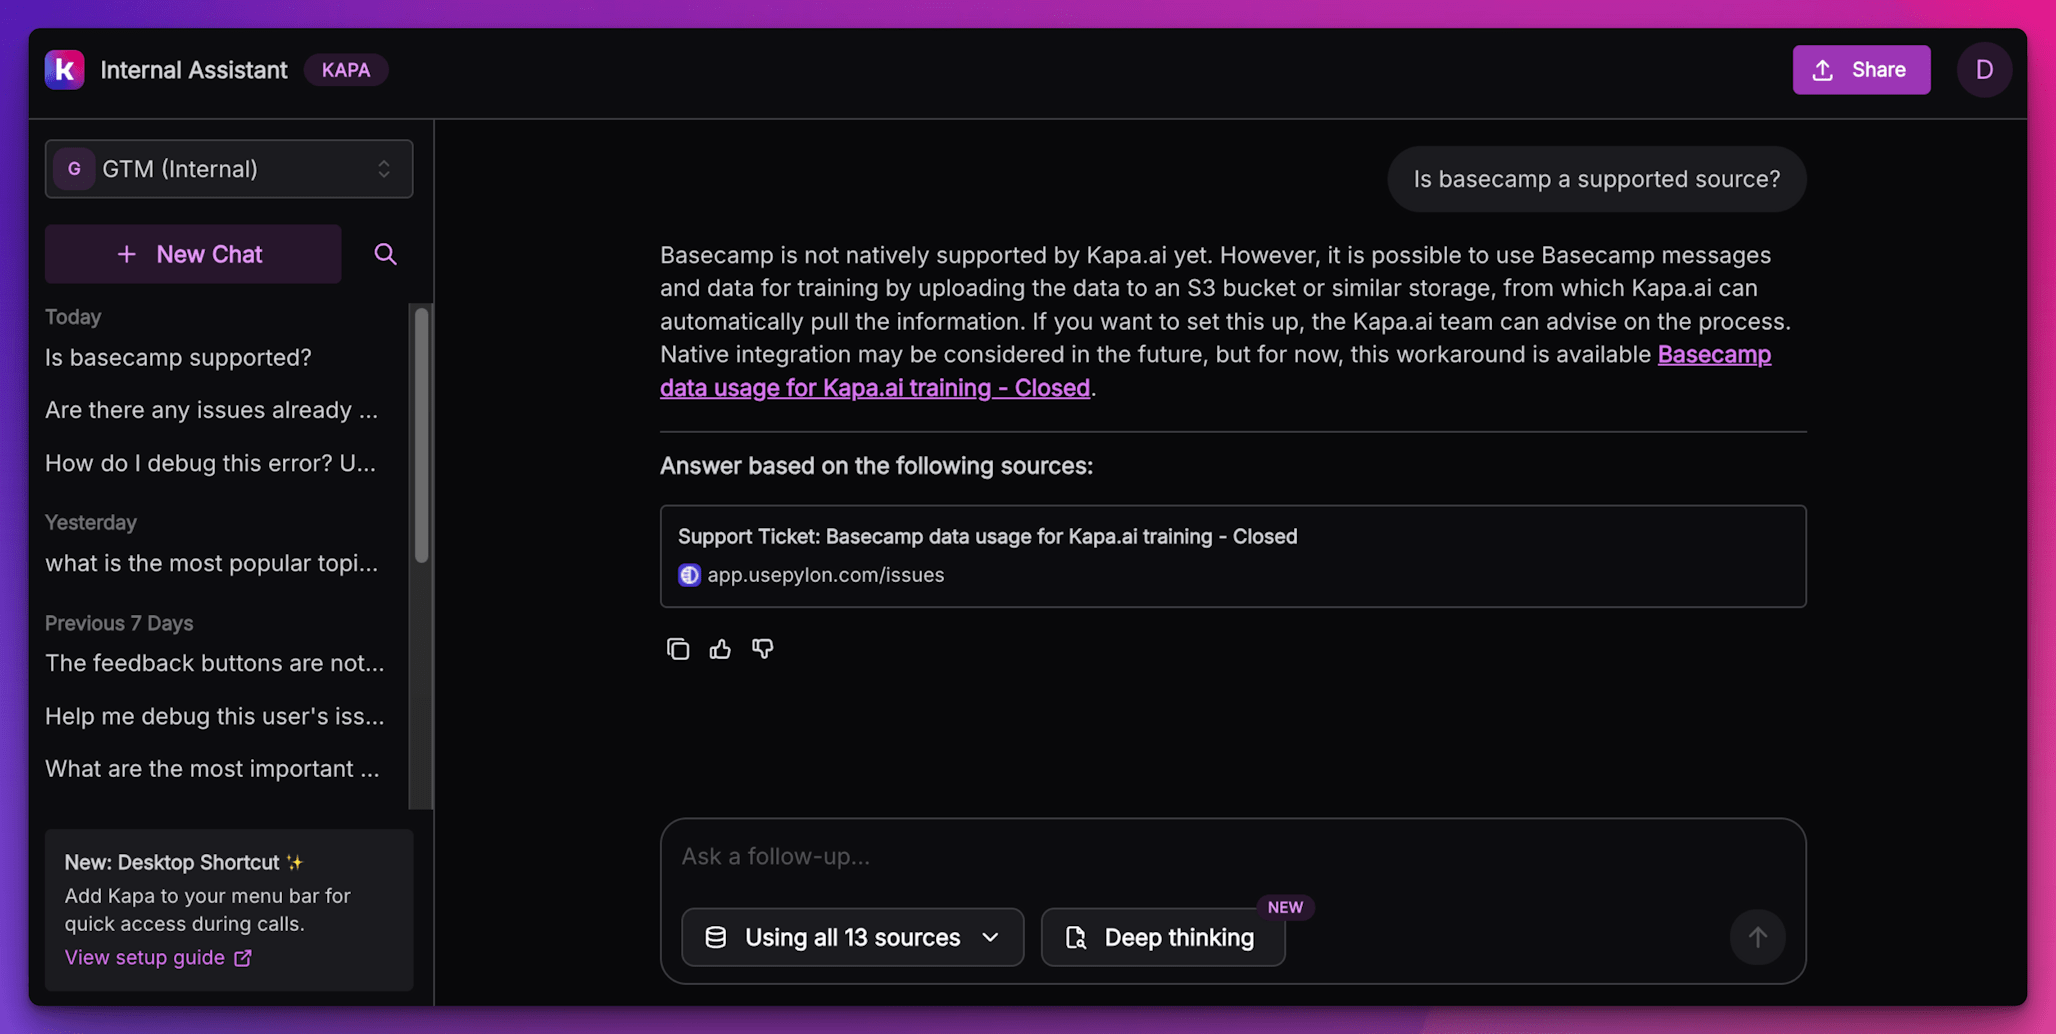The width and height of the screenshot is (2056, 1034).
Task: Open the GTM (Internal) project selector
Action: pos(229,169)
